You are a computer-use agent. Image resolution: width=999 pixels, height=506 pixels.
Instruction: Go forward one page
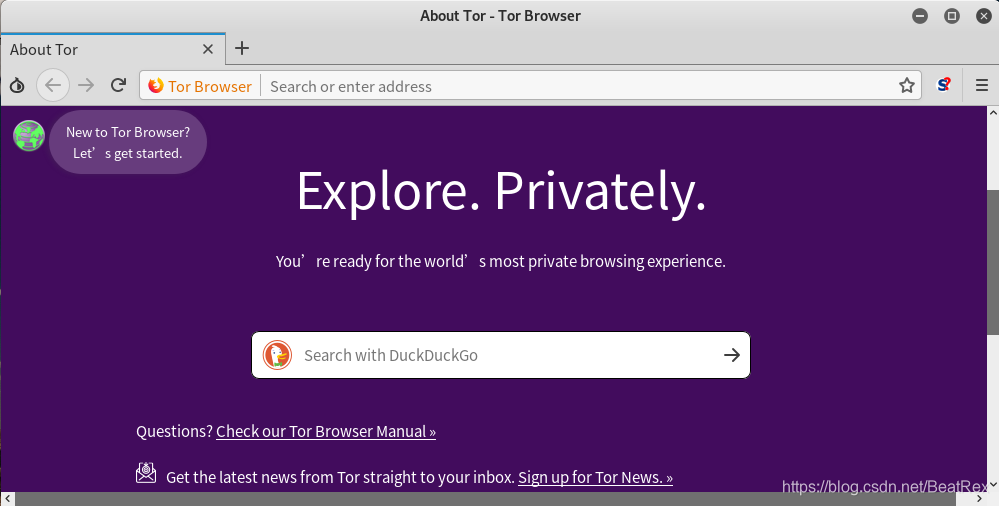86,85
